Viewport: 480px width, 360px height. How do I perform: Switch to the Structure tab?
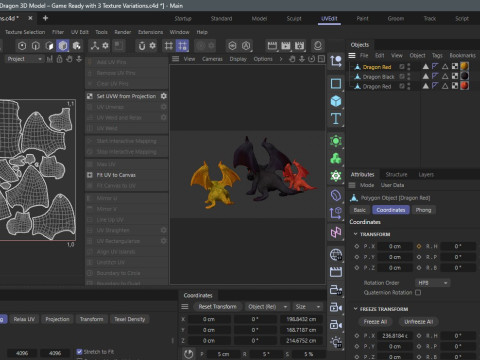[x=396, y=174]
